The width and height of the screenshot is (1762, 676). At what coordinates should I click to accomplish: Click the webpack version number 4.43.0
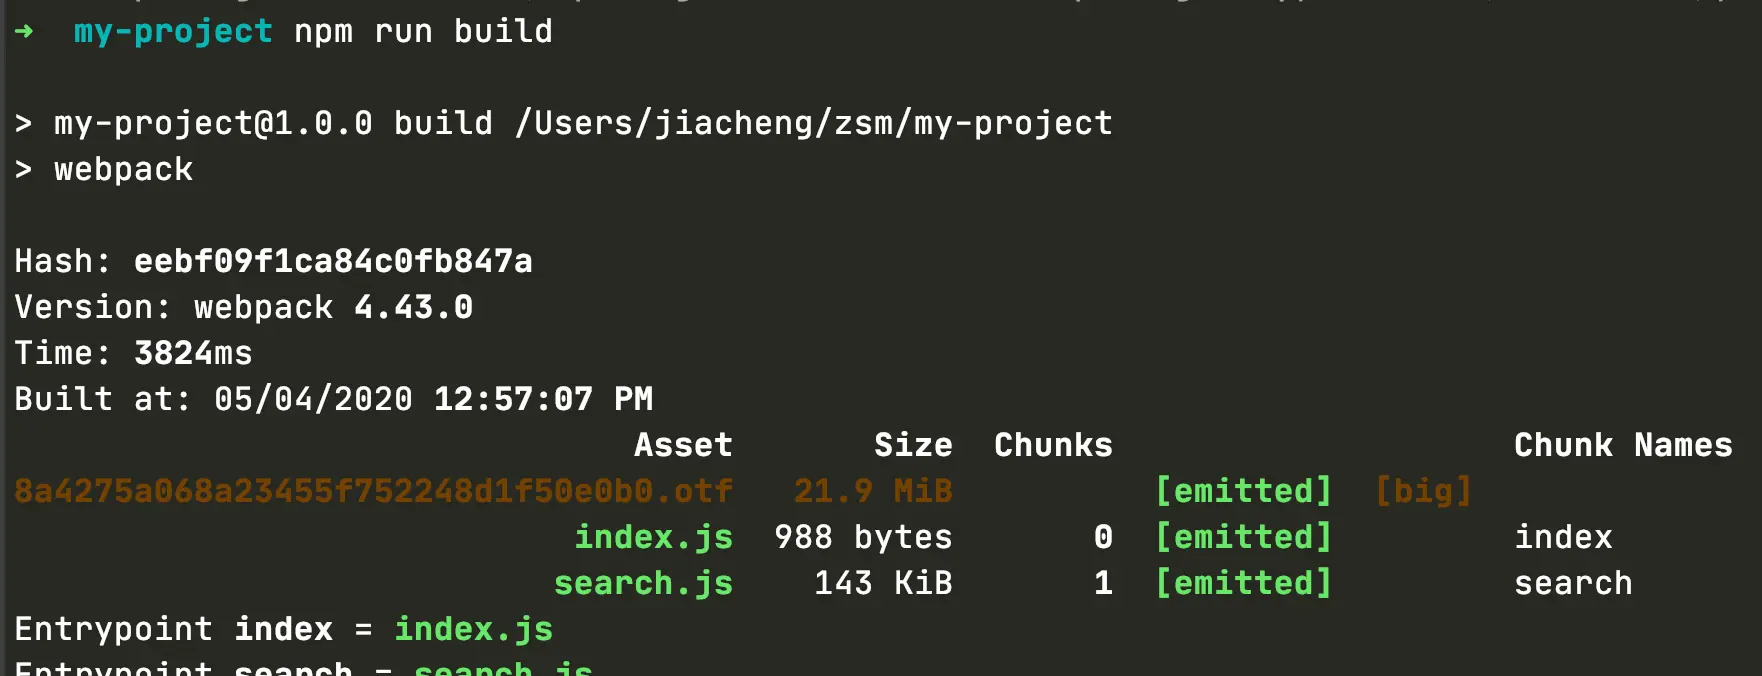click(413, 307)
